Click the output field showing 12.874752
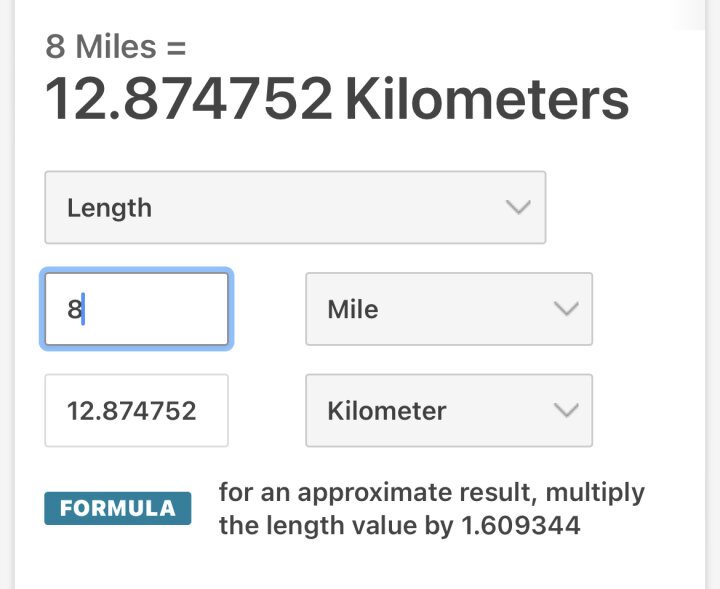Image resolution: width=720 pixels, height=589 pixels. point(136,410)
